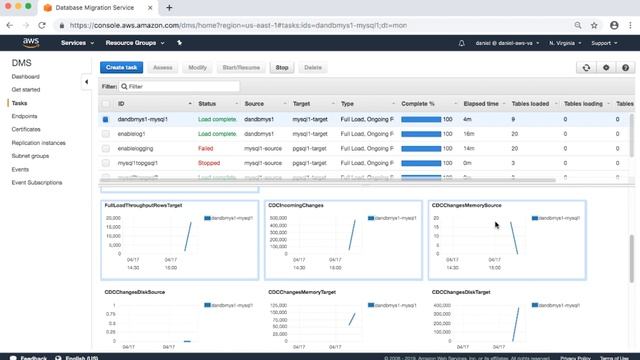
Task: Check the mysql1topgsql1 task checkbox
Action: (106, 163)
